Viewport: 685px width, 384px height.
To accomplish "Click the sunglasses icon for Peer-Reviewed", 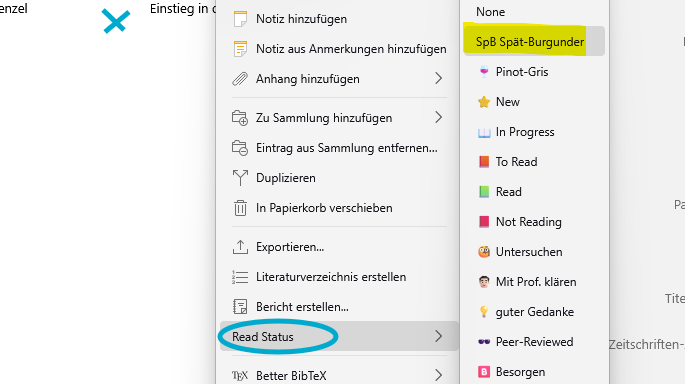I will click(x=484, y=342).
